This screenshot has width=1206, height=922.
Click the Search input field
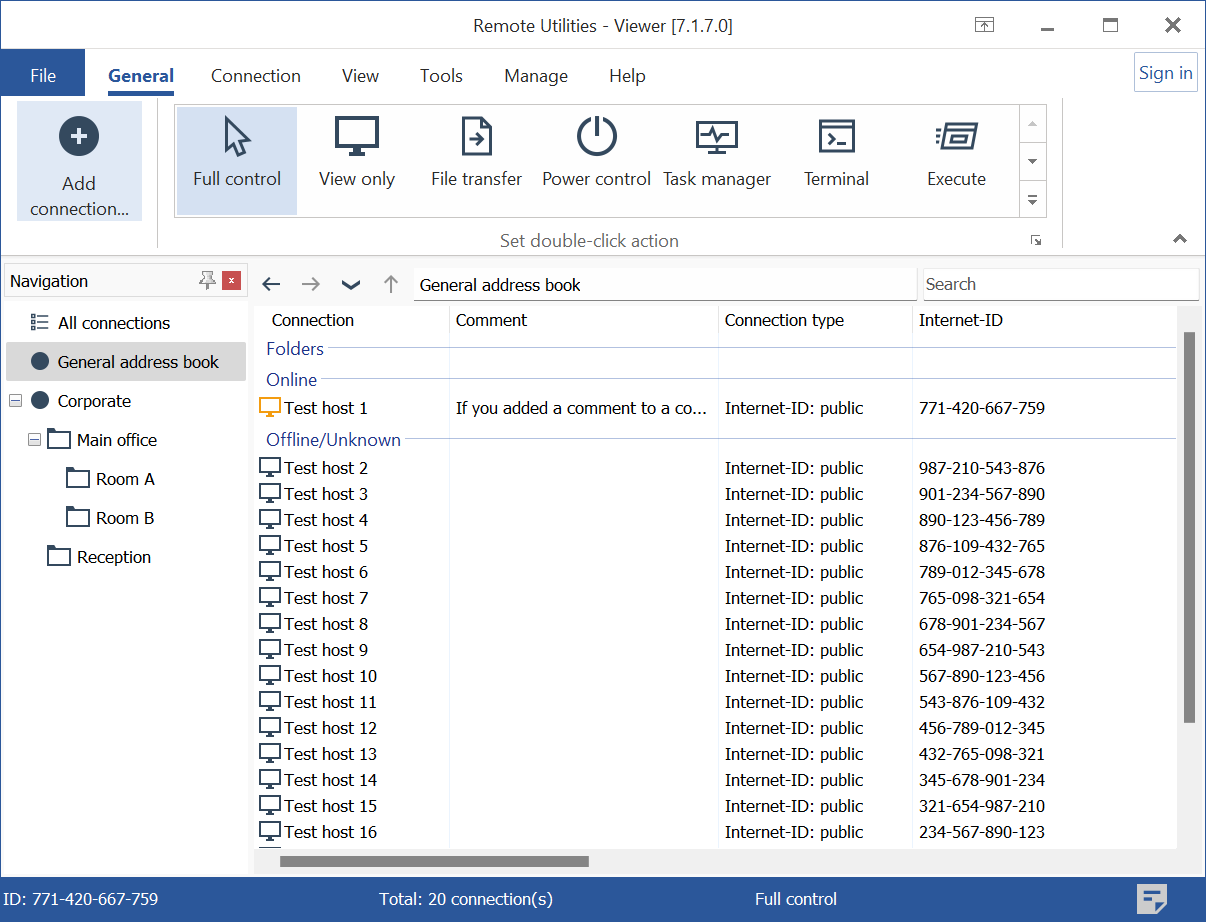coord(1060,284)
